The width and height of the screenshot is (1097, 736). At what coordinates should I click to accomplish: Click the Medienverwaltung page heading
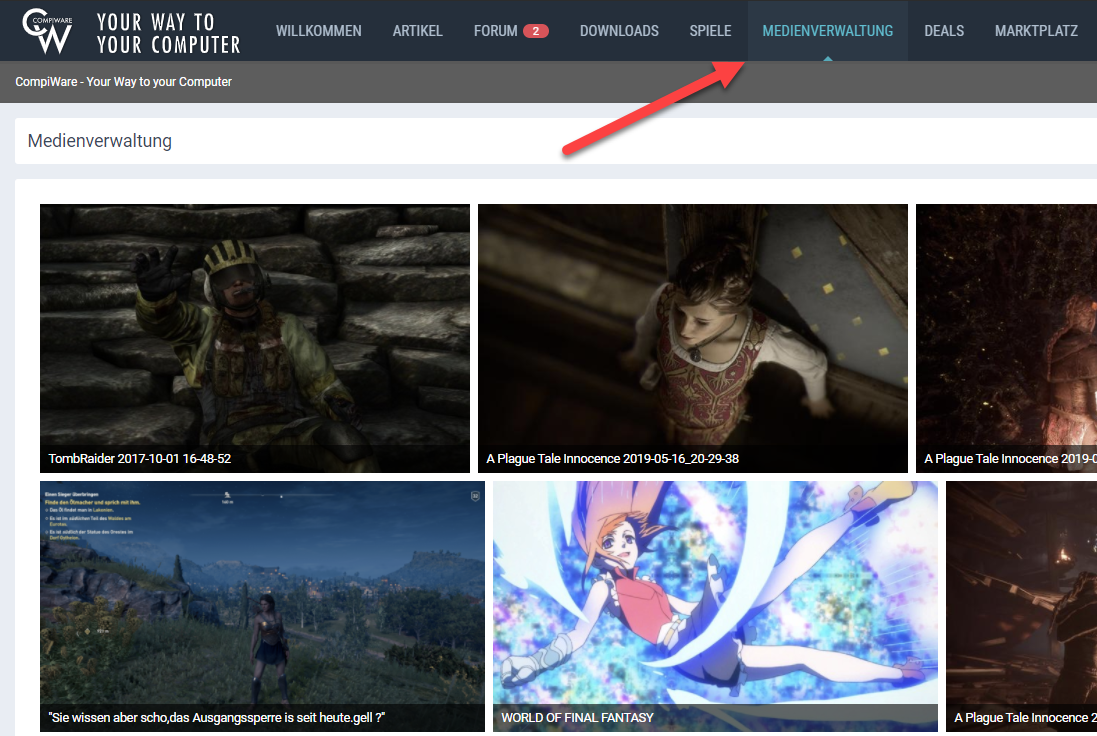coord(99,141)
